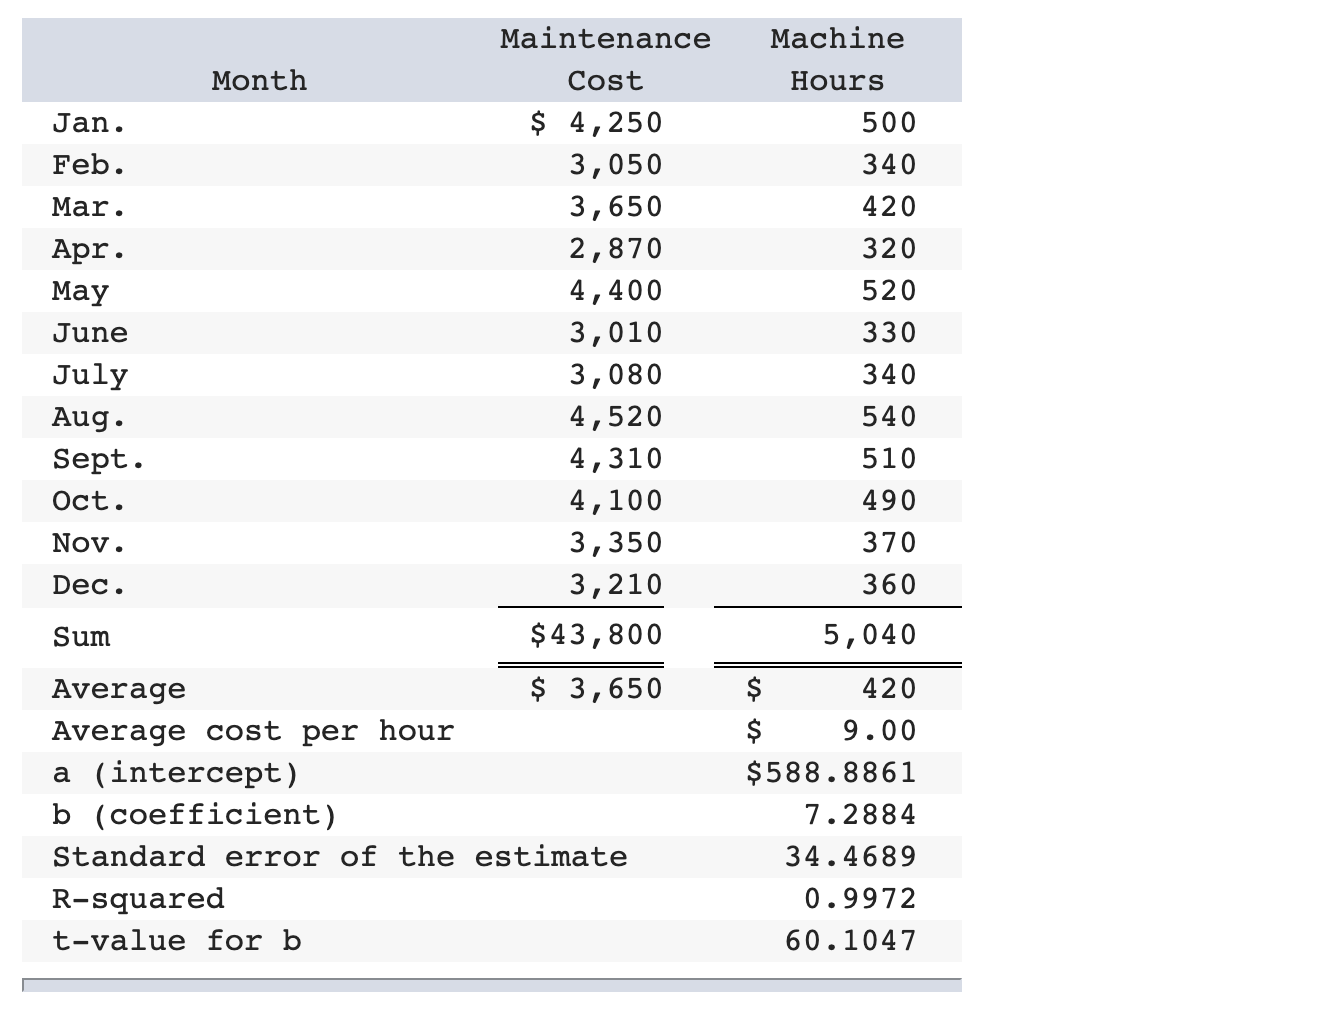Select the standard error value "34.4689"
Viewport: 1324px width, 1014px height.
[x=851, y=857]
